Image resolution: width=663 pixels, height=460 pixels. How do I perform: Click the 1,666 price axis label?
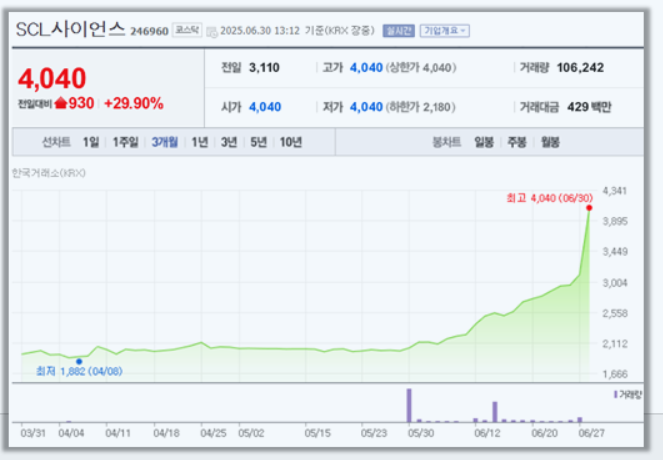pyautogui.click(x=615, y=374)
